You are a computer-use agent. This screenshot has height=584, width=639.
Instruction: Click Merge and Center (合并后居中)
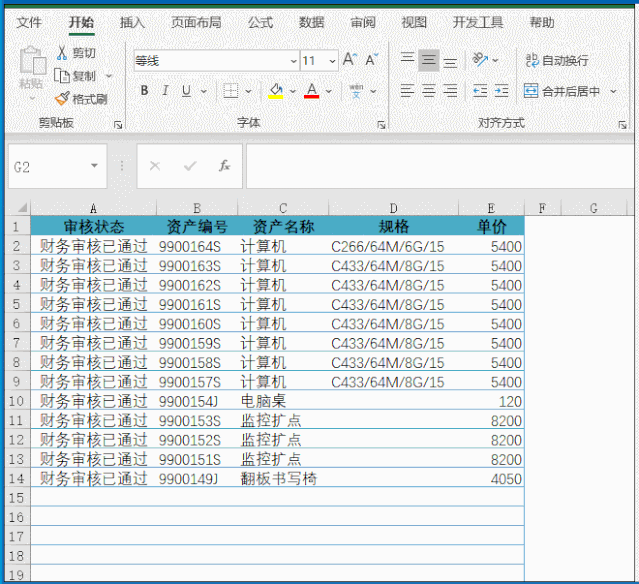pyautogui.click(x=563, y=91)
